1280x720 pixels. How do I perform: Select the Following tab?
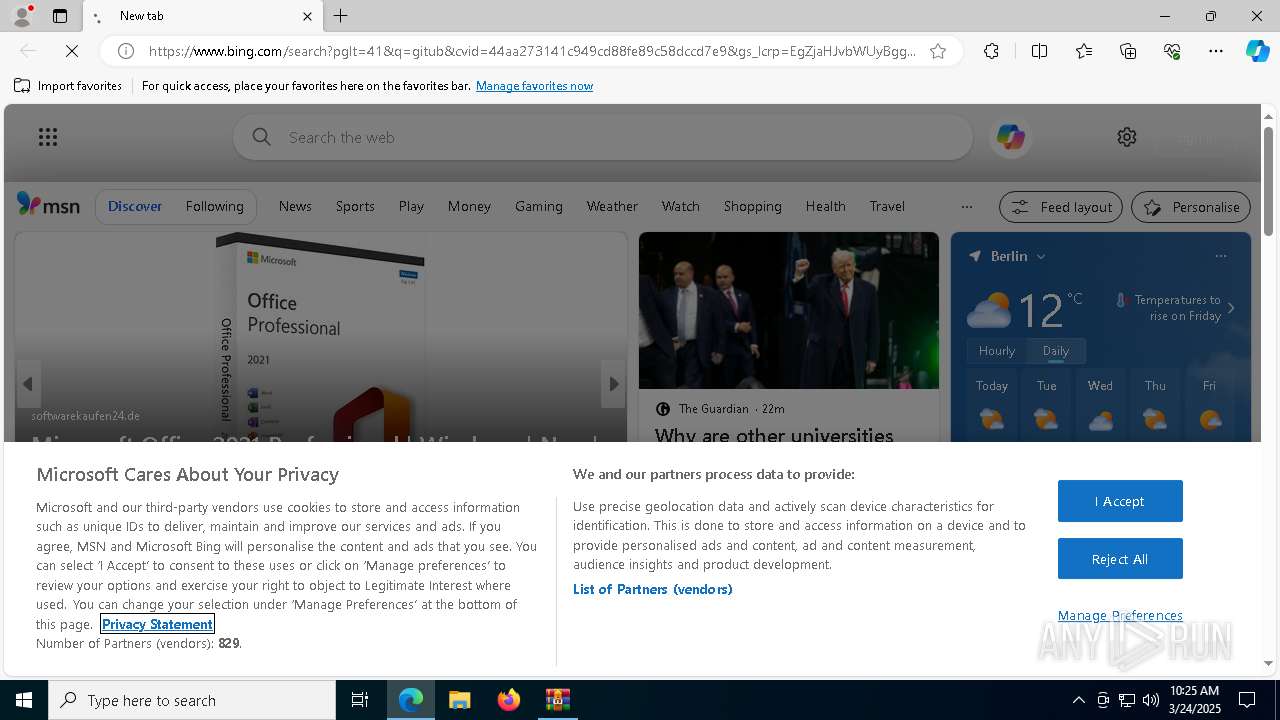[x=214, y=206]
